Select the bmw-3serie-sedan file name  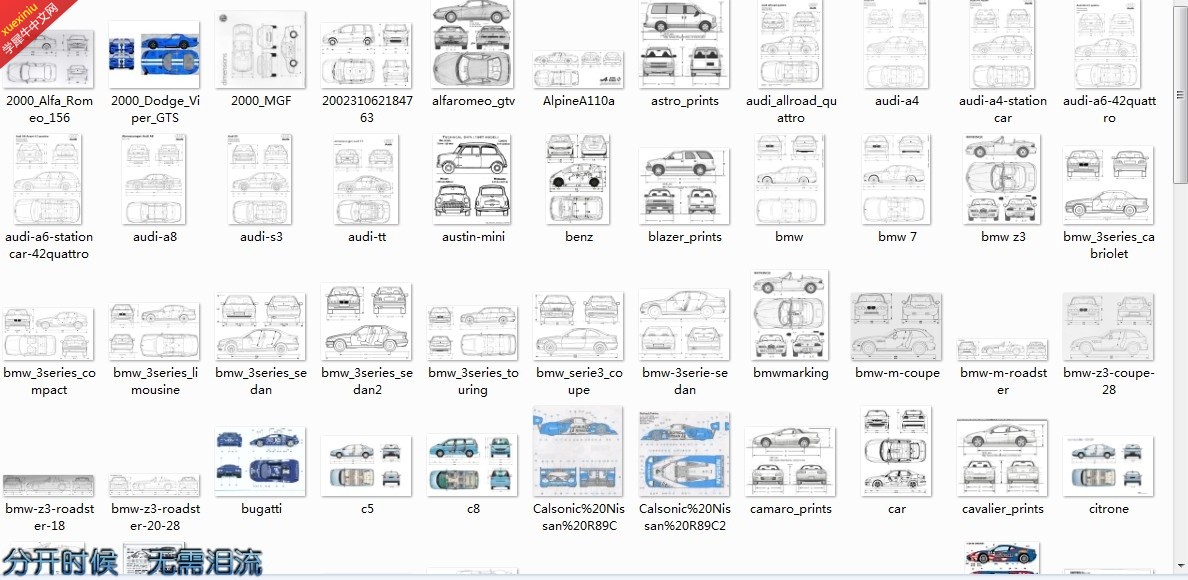(x=684, y=382)
